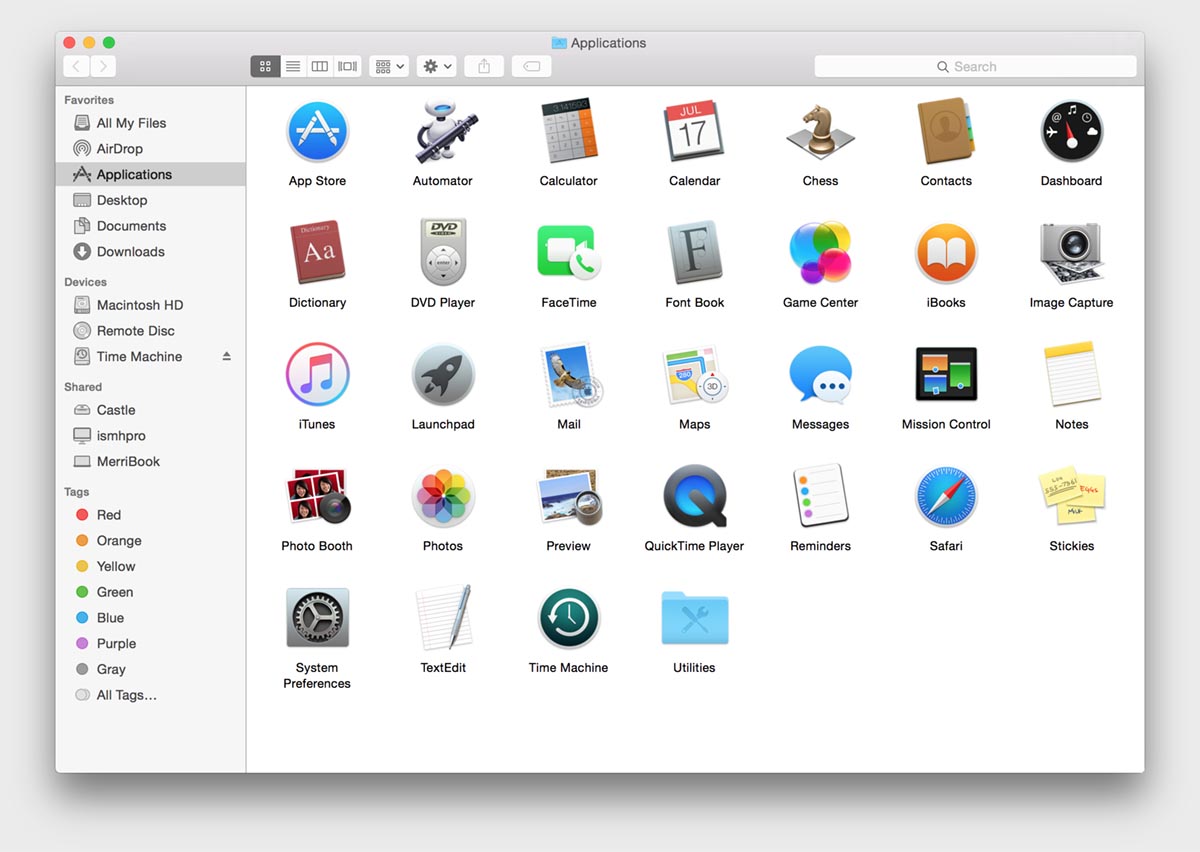
Task: Click the Dashboard app icon
Action: [1071, 132]
